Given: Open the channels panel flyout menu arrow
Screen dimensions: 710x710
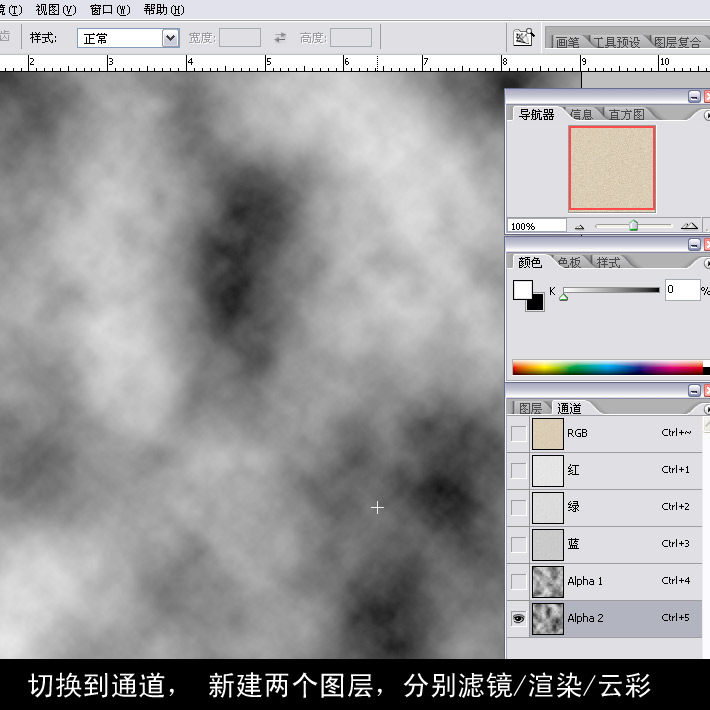Looking at the screenshot, I should 707,409.
